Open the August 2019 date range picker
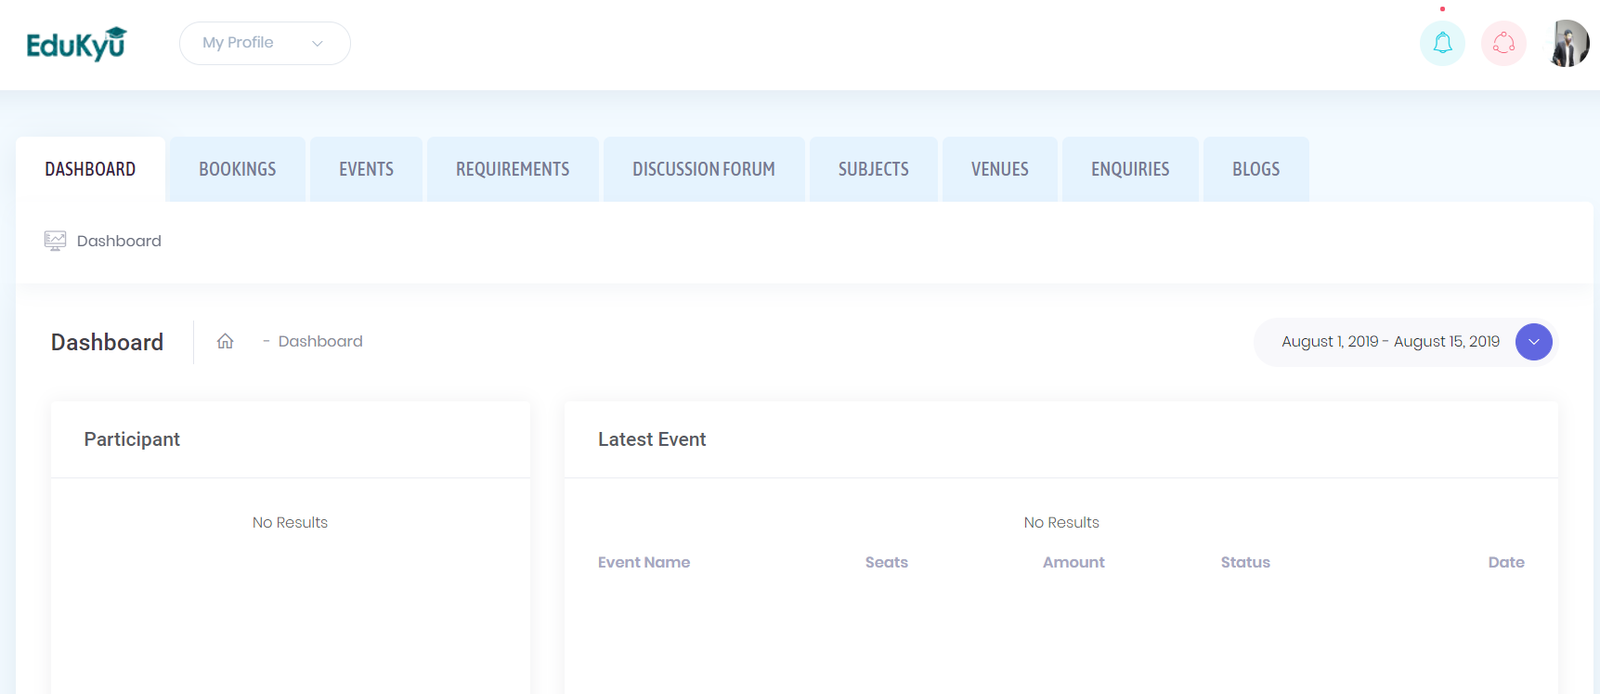The width and height of the screenshot is (1600, 694). point(1390,342)
